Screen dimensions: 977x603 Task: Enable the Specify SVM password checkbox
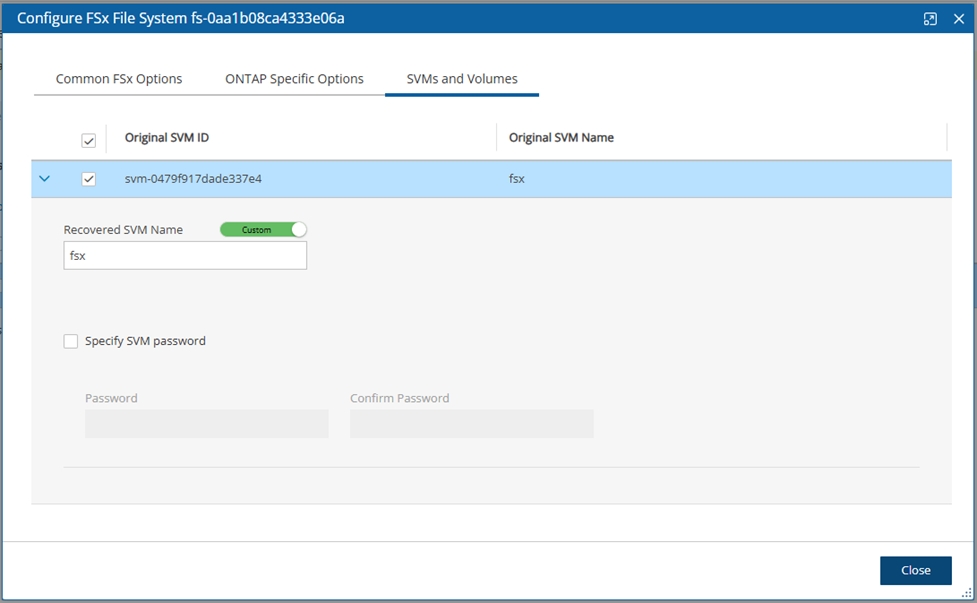[71, 341]
